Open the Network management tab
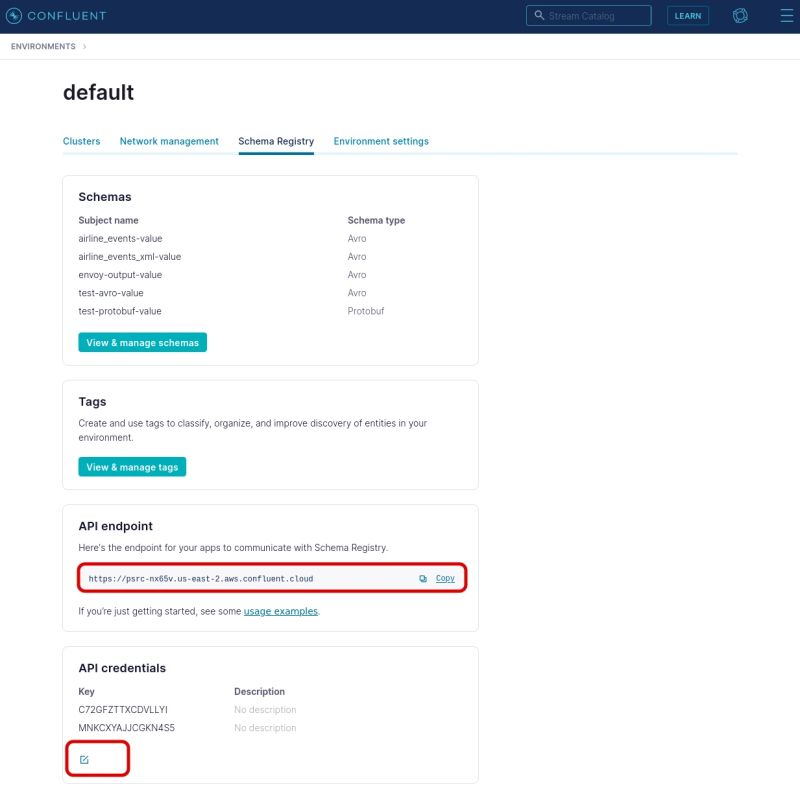This screenshot has height=796, width=800. [169, 141]
